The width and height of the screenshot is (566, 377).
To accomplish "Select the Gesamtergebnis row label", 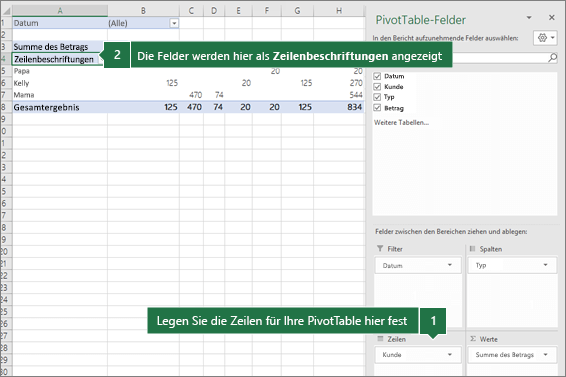I will coord(60,107).
